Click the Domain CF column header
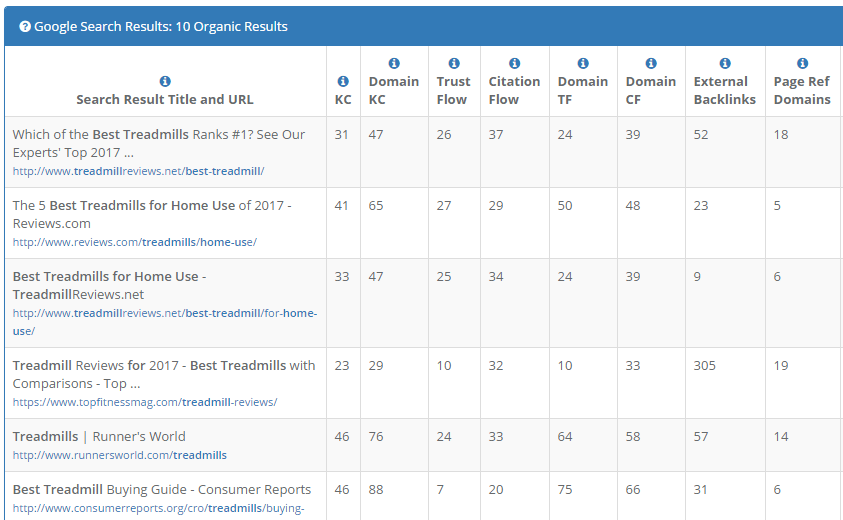Image resolution: width=843 pixels, height=520 pixels. pyautogui.click(x=651, y=90)
